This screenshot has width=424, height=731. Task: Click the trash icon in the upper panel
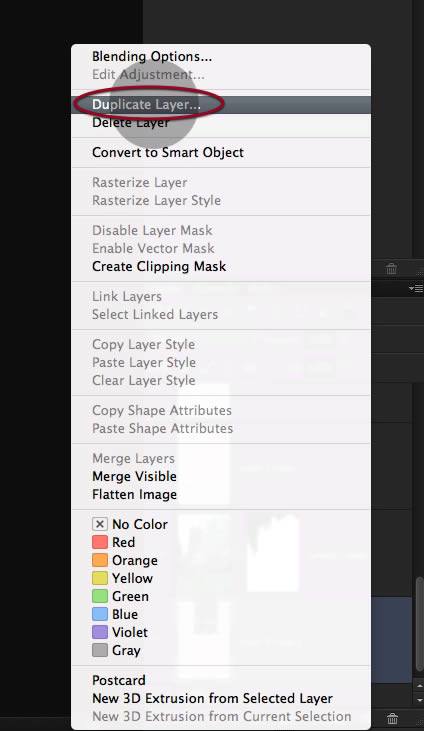tap(391, 268)
